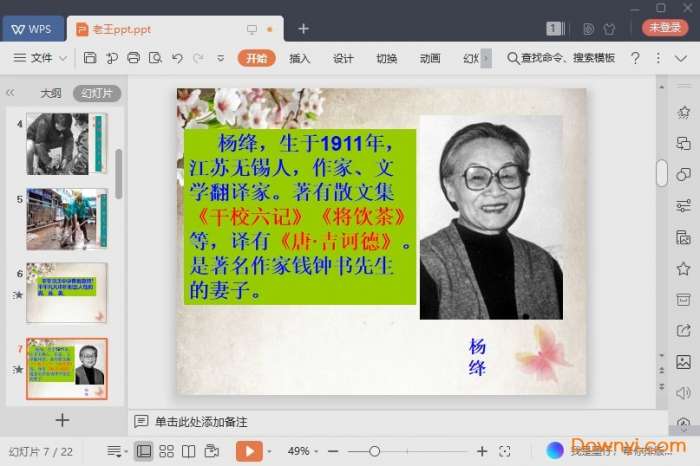Click the window count icon showing 1
Viewport: 700px width, 466px height.
point(555,29)
